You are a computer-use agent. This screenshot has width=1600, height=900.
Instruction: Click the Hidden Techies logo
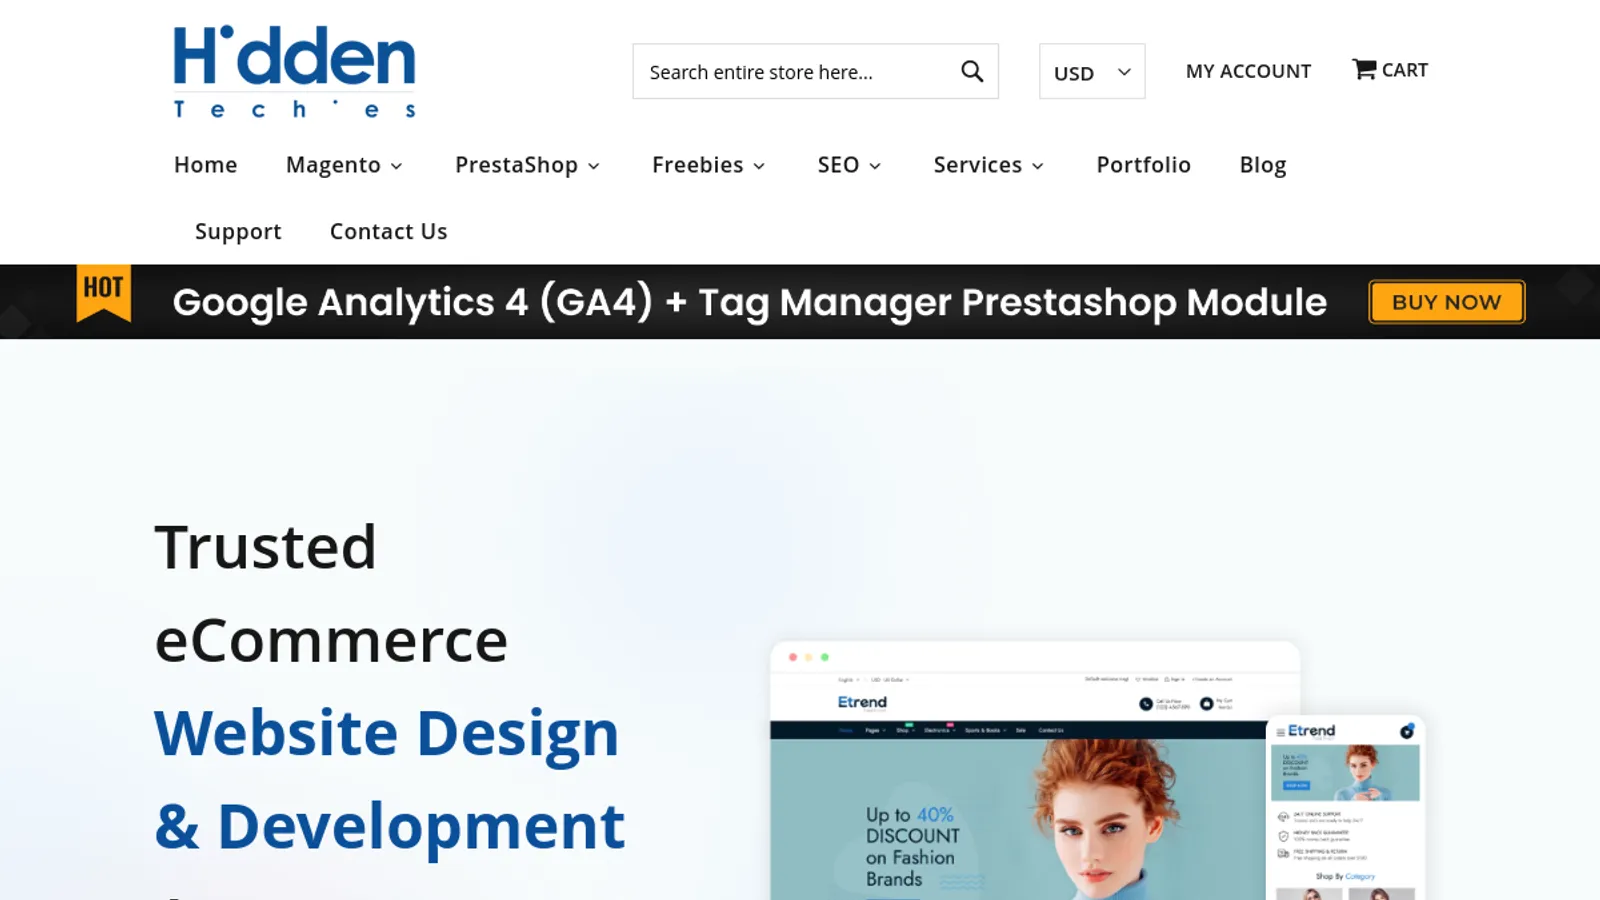point(294,72)
